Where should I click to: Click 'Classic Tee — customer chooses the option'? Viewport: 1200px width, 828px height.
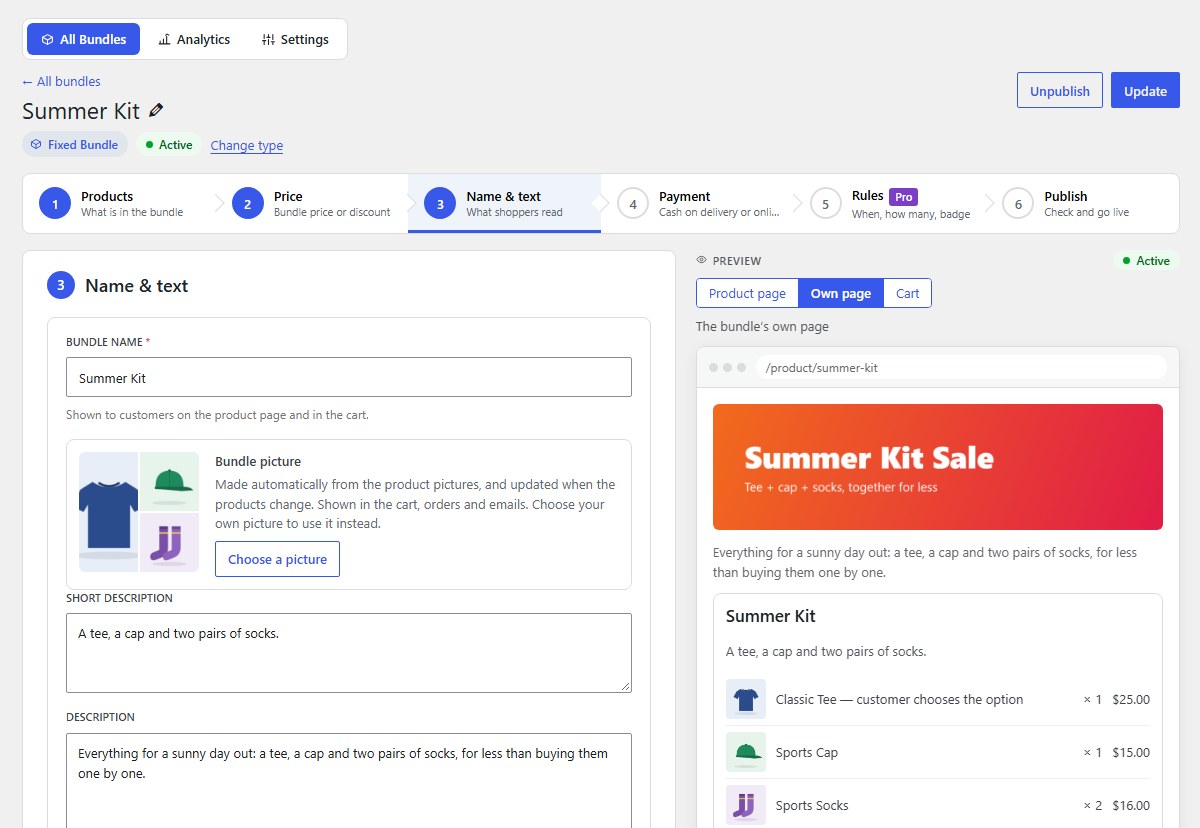899,699
